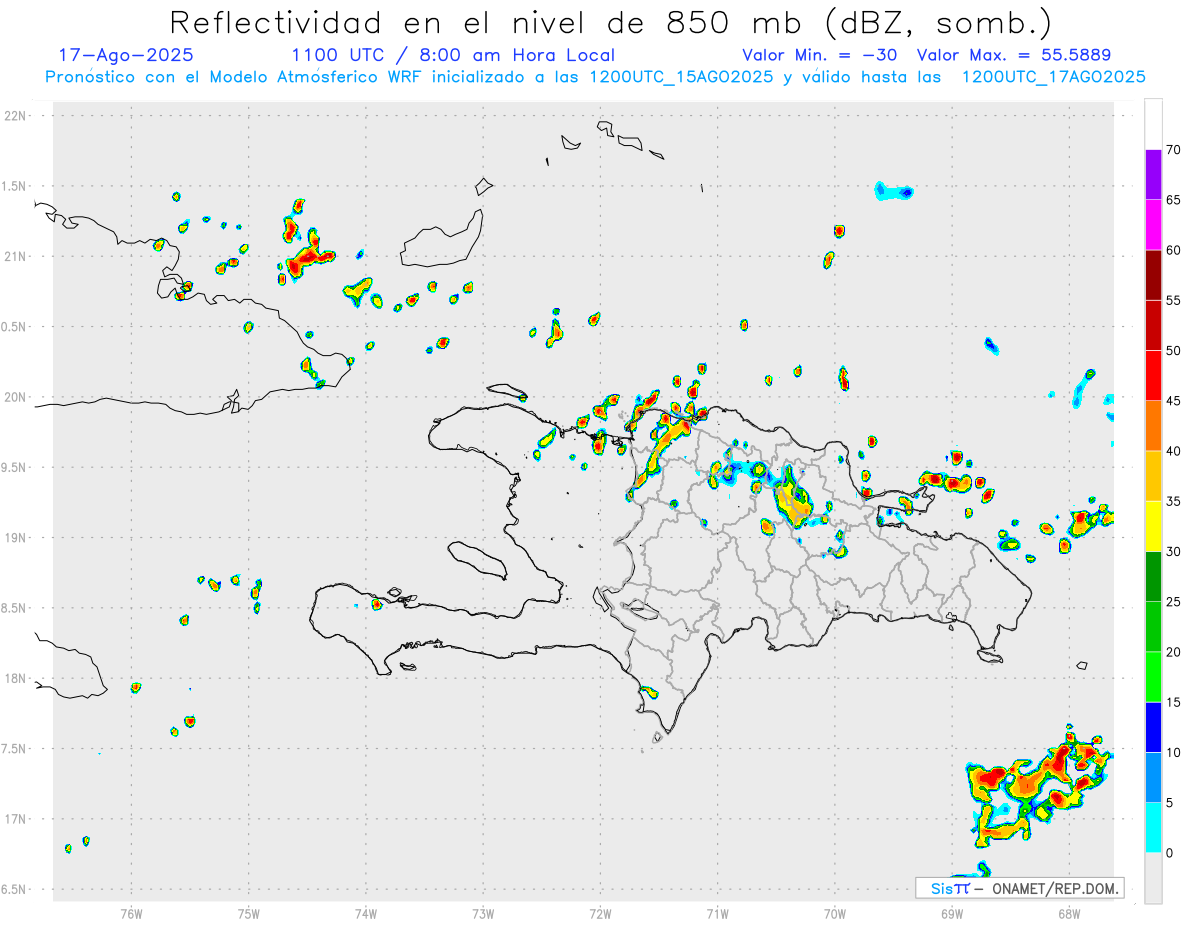Click the '76W' longitude label
The width and height of the screenshot is (1200, 927).
point(131,914)
